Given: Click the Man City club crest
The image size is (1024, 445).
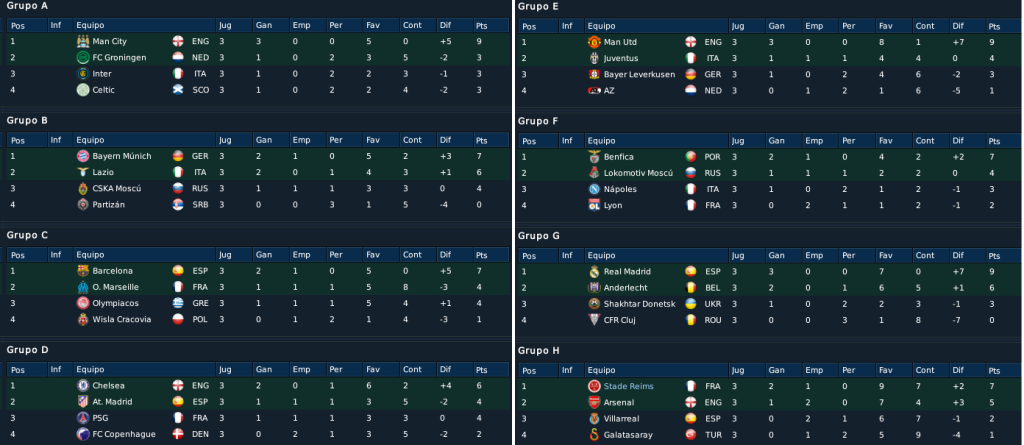Looking at the screenshot, I should [x=82, y=41].
